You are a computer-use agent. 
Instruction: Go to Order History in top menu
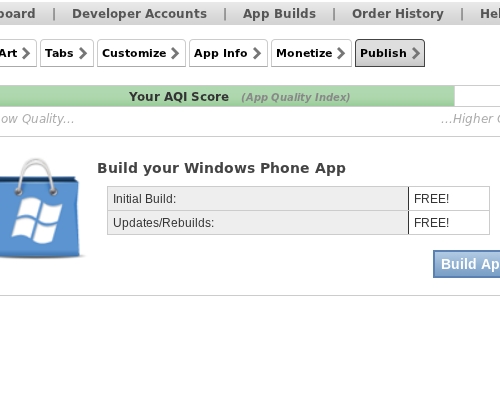tap(398, 14)
